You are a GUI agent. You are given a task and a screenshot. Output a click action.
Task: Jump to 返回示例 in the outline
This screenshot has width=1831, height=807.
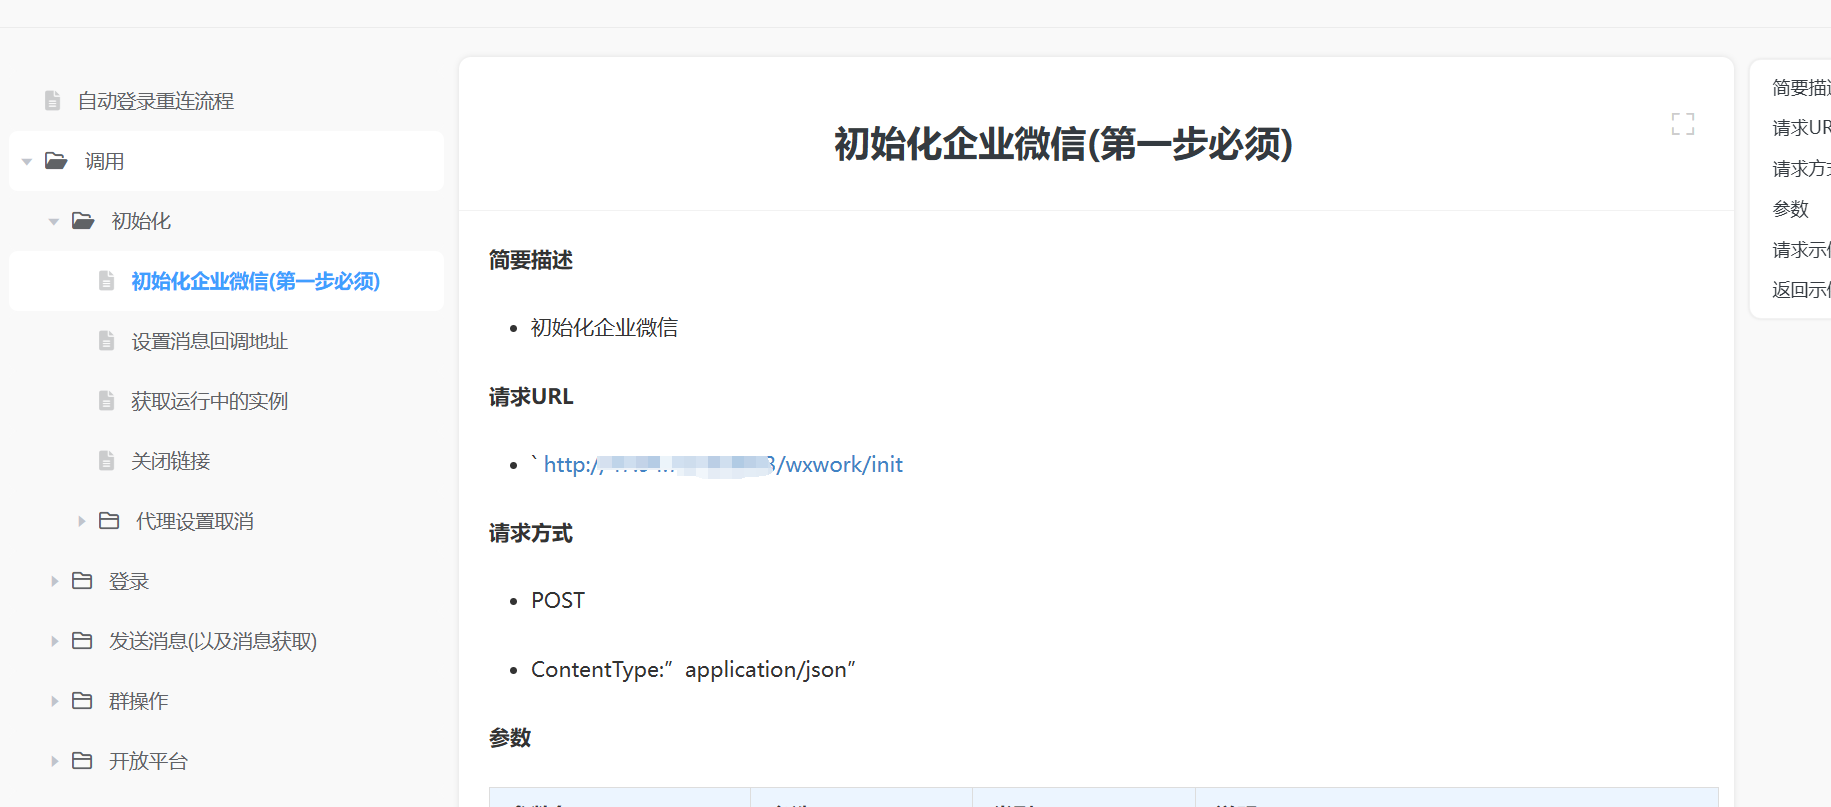(1801, 290)
